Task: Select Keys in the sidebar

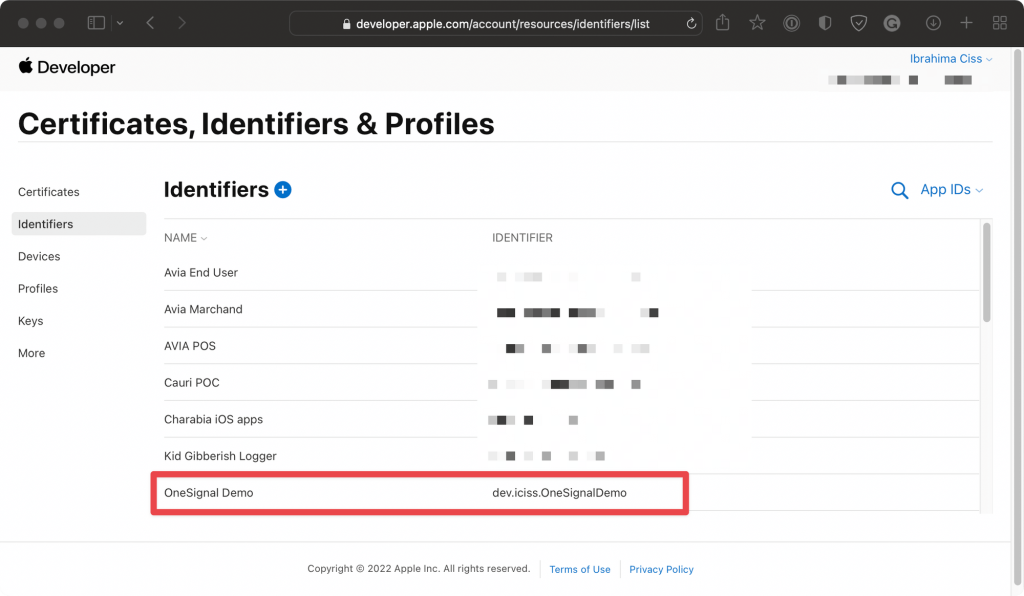Action: [x=31, y=321]
